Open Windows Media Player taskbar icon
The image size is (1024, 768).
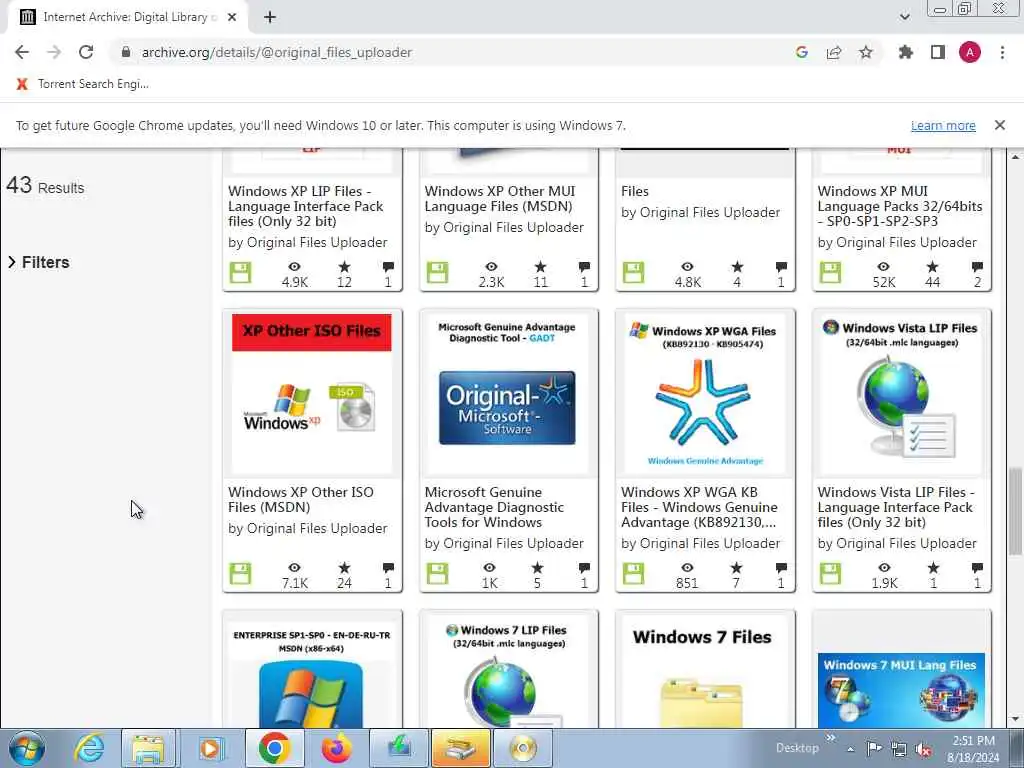[210, 748]
